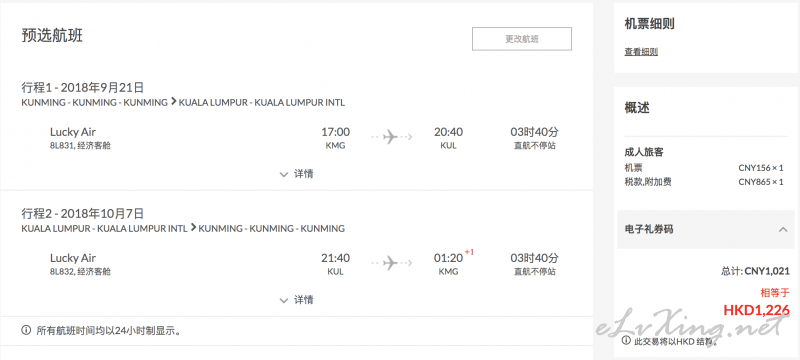The width and height of the screenshot is (800, 360).
Task: Click the down chevron icon for 行程2 详情
Action: 284,300
